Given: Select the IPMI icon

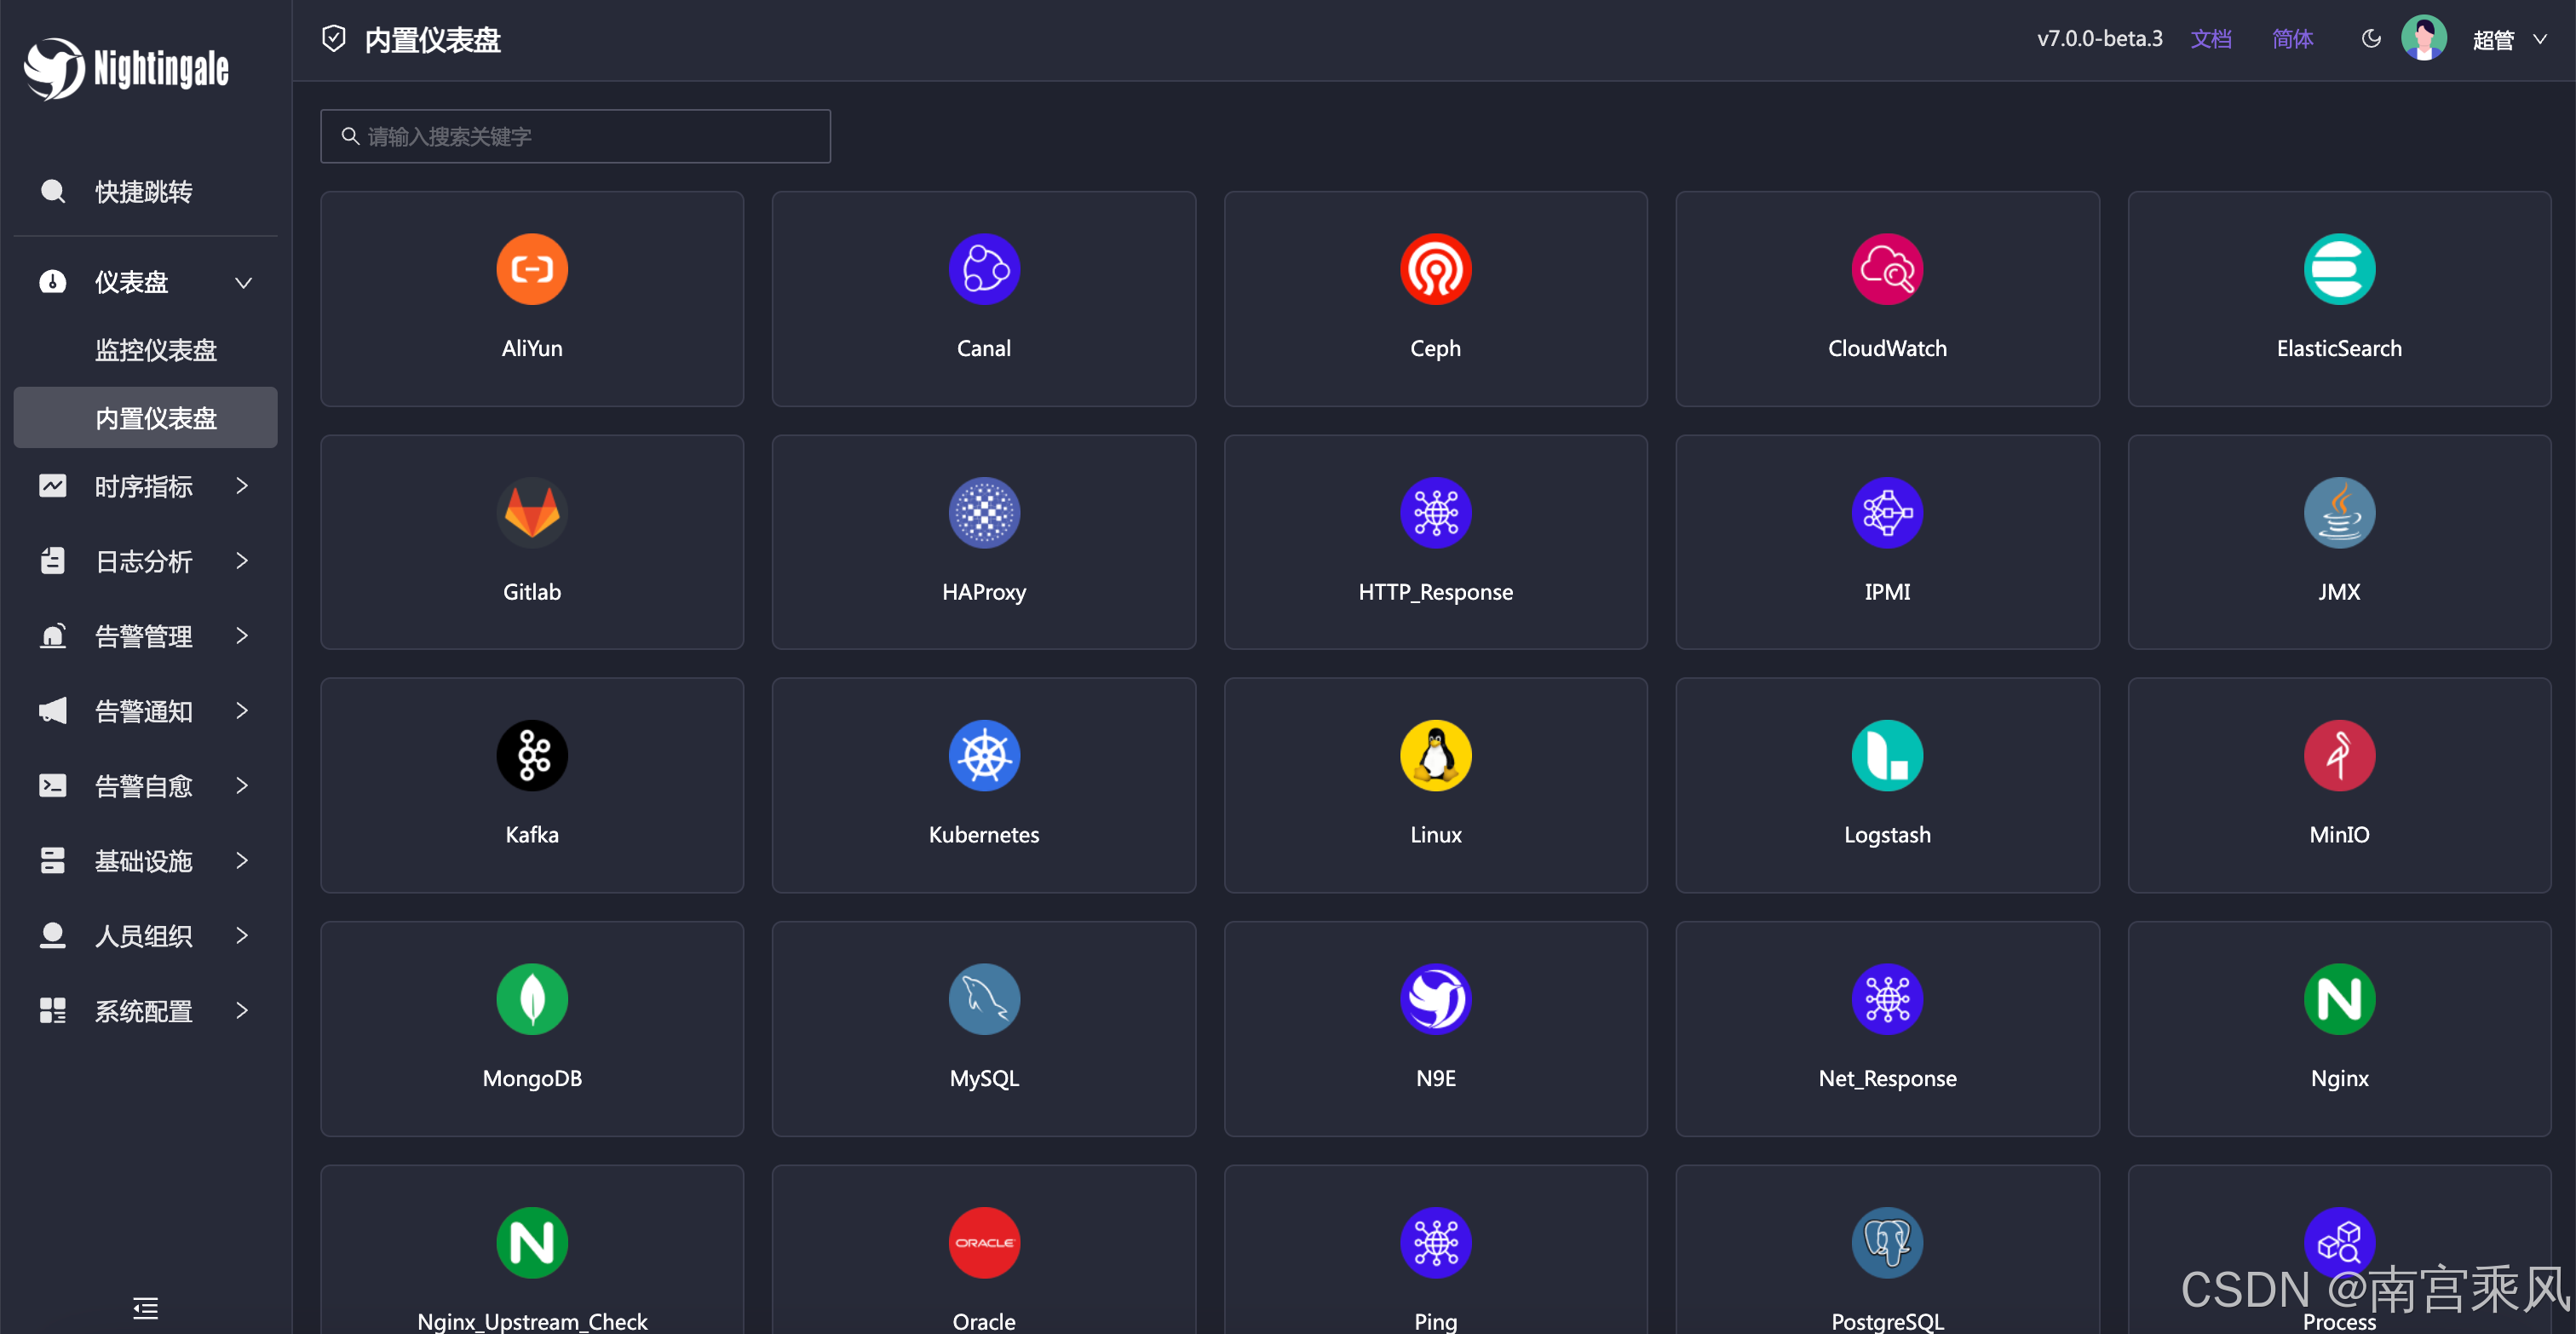Looking at the screenshot, I should click(1887, 512).
